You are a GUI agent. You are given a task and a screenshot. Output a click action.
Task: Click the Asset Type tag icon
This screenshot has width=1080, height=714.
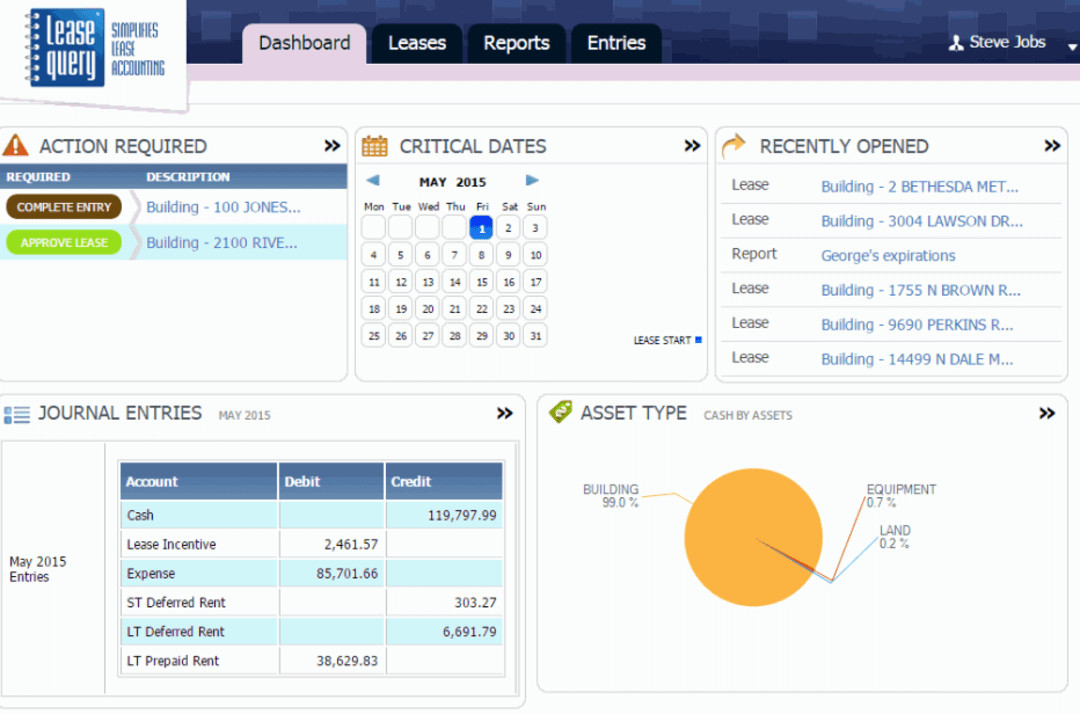coord(560,412)
